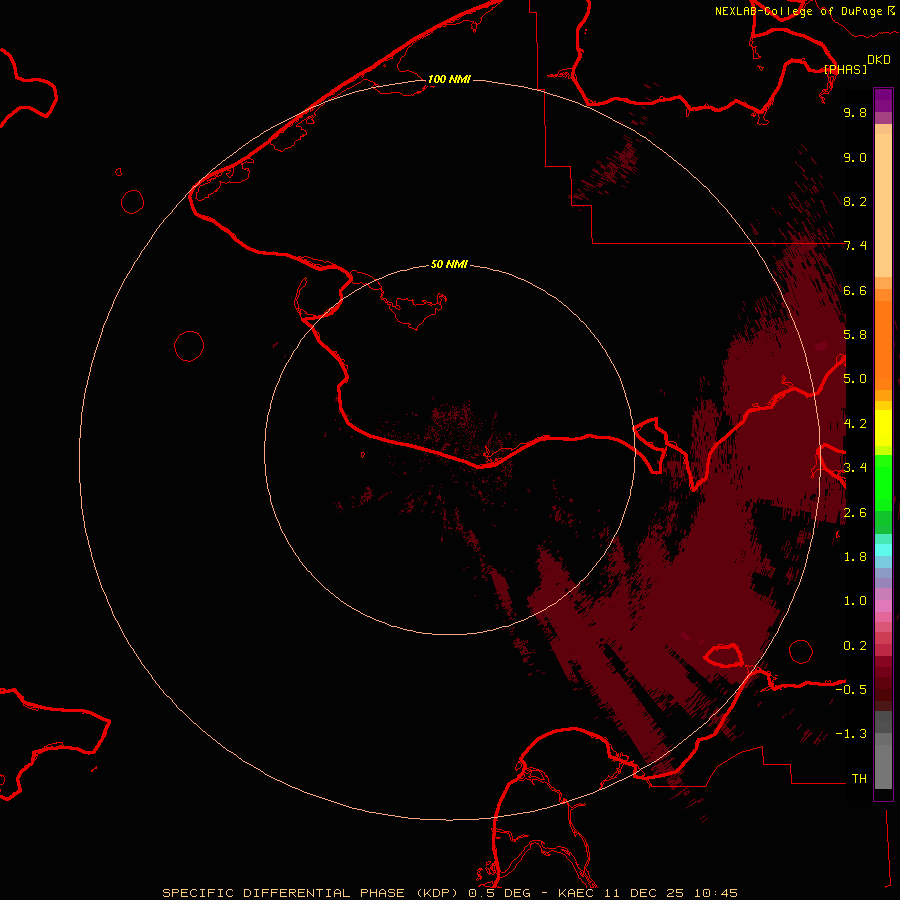This screenshot has width=900, height=900.
Task: Pick the pink band of the color scale
Action: tap(883, 606)
